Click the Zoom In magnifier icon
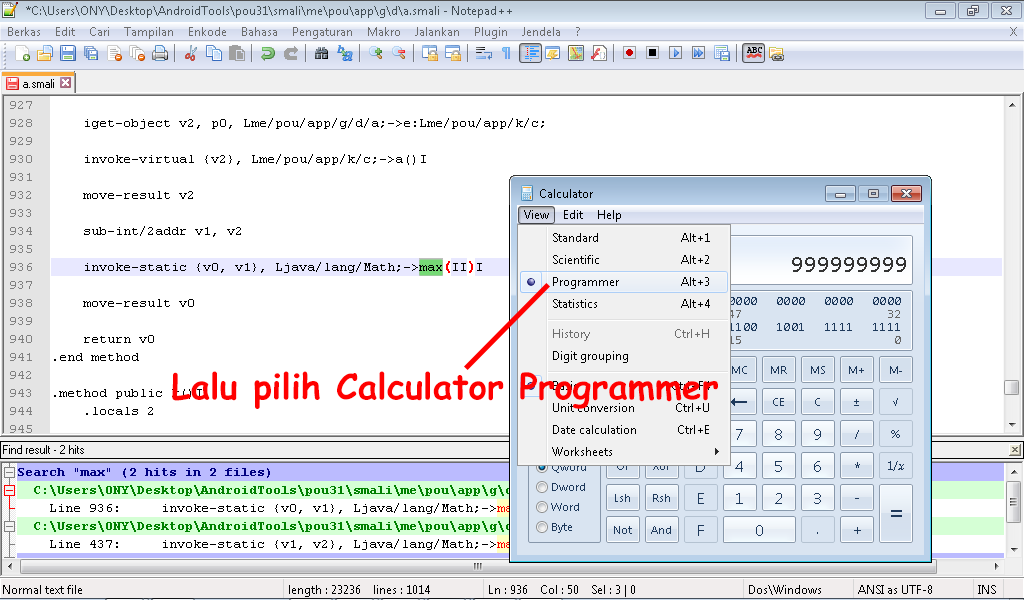The image size is (1024, 600). coord(376,54)
